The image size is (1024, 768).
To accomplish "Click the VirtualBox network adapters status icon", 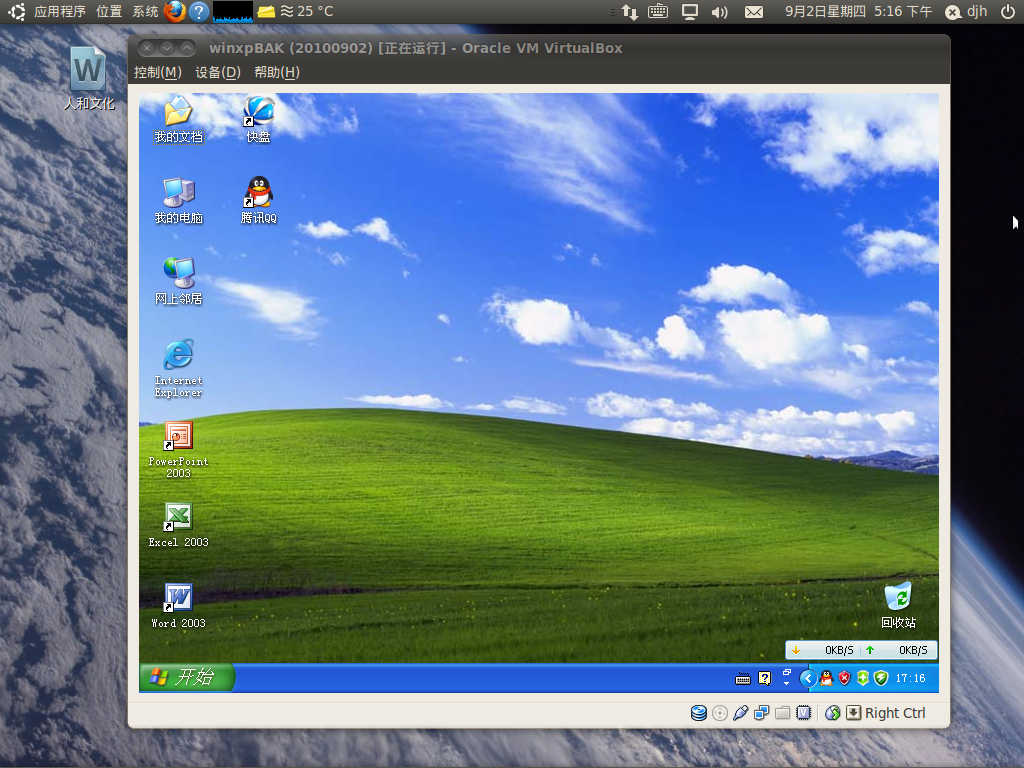I will pyautogui.click(x=761, y=713).
